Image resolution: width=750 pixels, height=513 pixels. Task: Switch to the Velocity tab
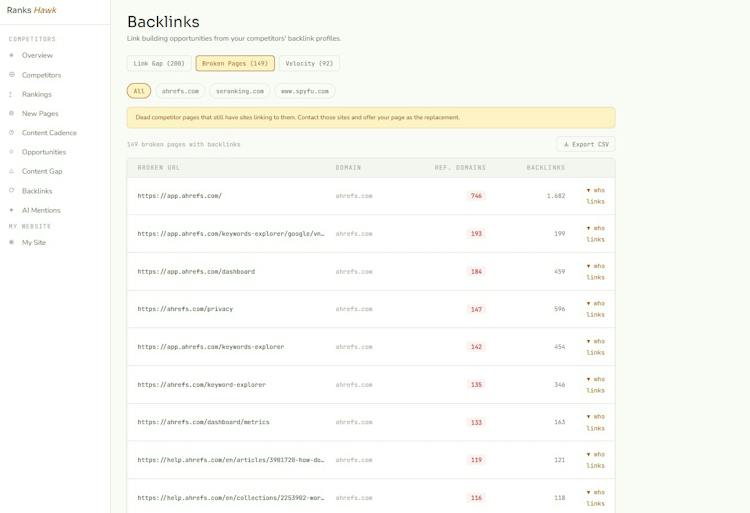click(309, 63)
